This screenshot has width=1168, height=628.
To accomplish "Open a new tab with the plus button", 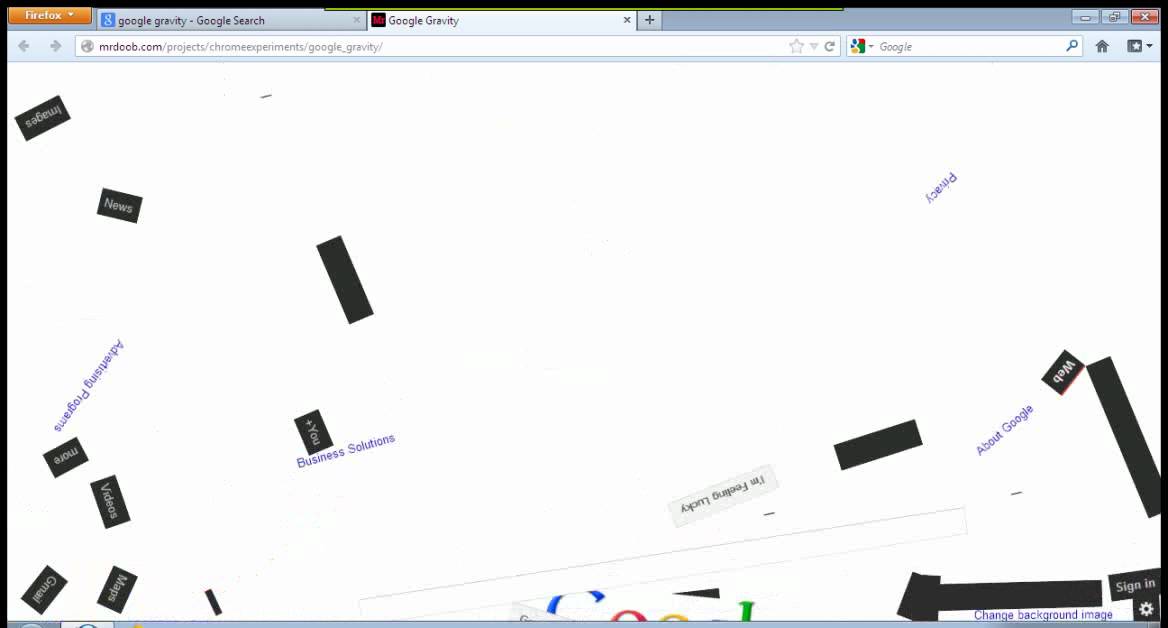I will 650,20.
